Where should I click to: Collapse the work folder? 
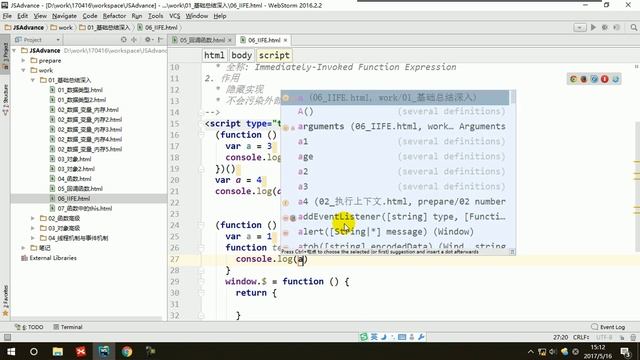24,70
